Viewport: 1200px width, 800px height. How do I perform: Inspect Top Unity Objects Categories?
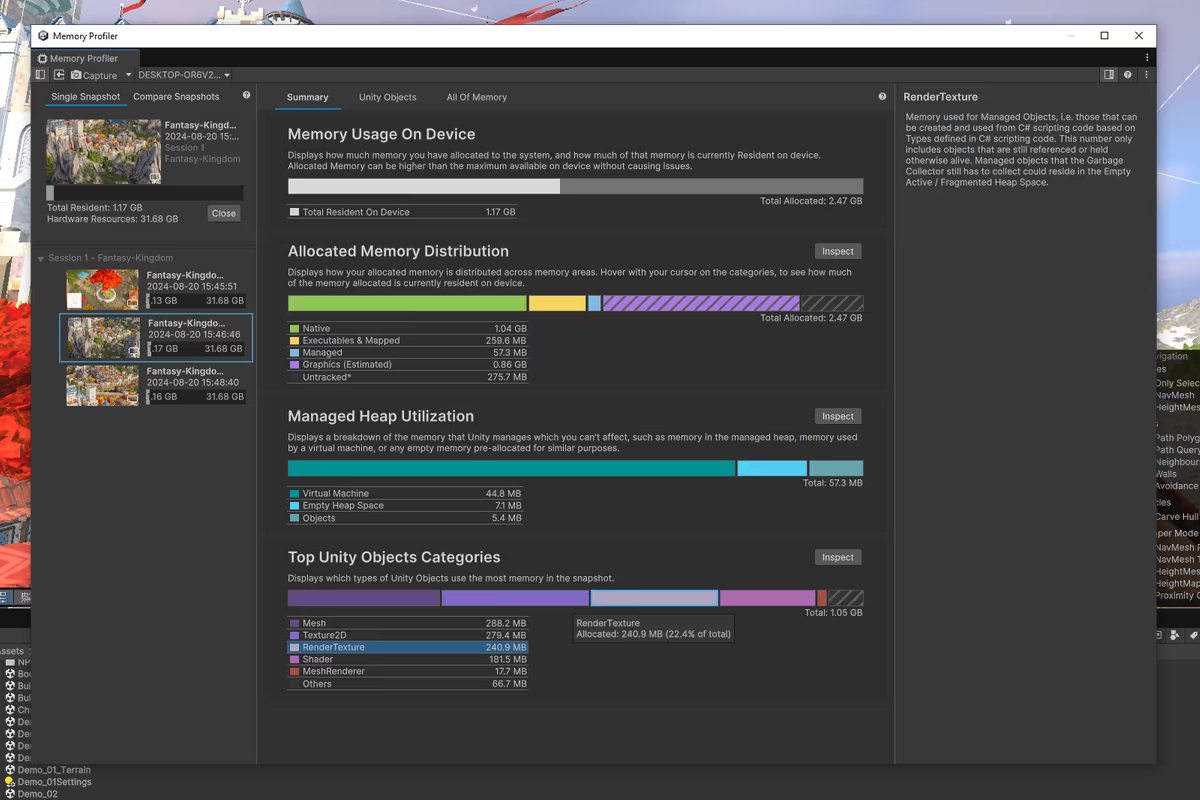[838, 557]
